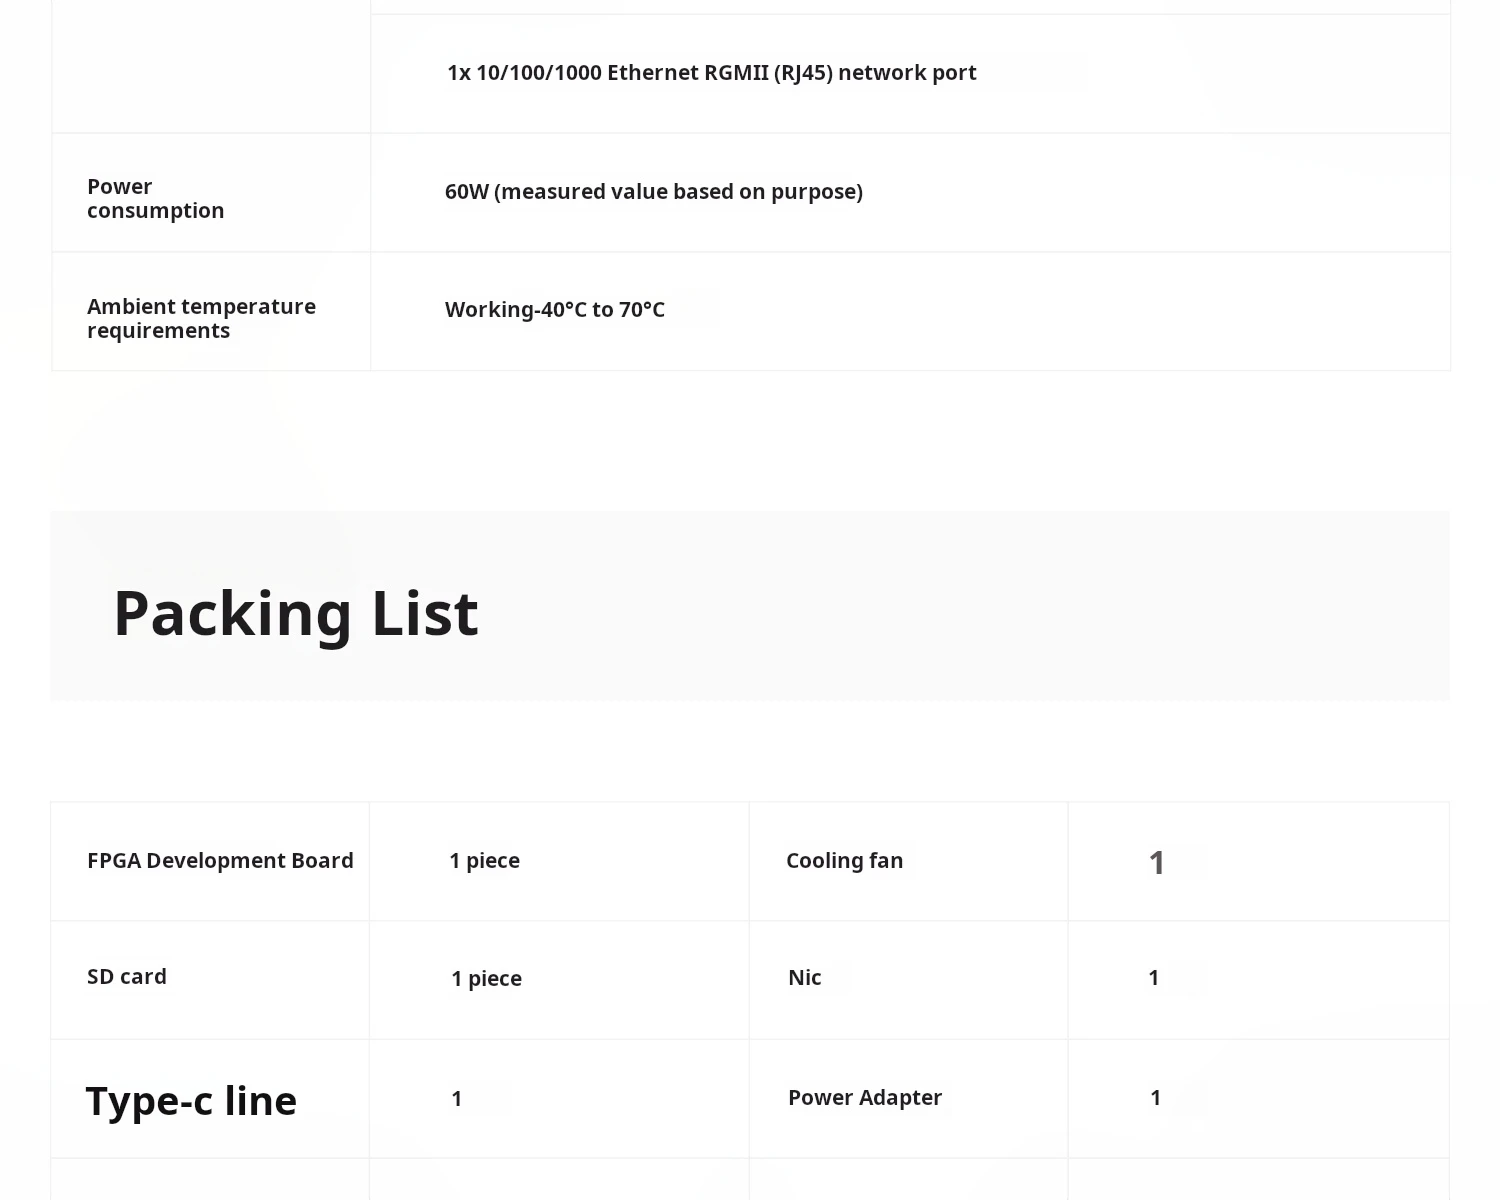This screenshot has width=1500, height=1200.
Task: Click the SD card quantity '1 piece'
Action: 486,979
